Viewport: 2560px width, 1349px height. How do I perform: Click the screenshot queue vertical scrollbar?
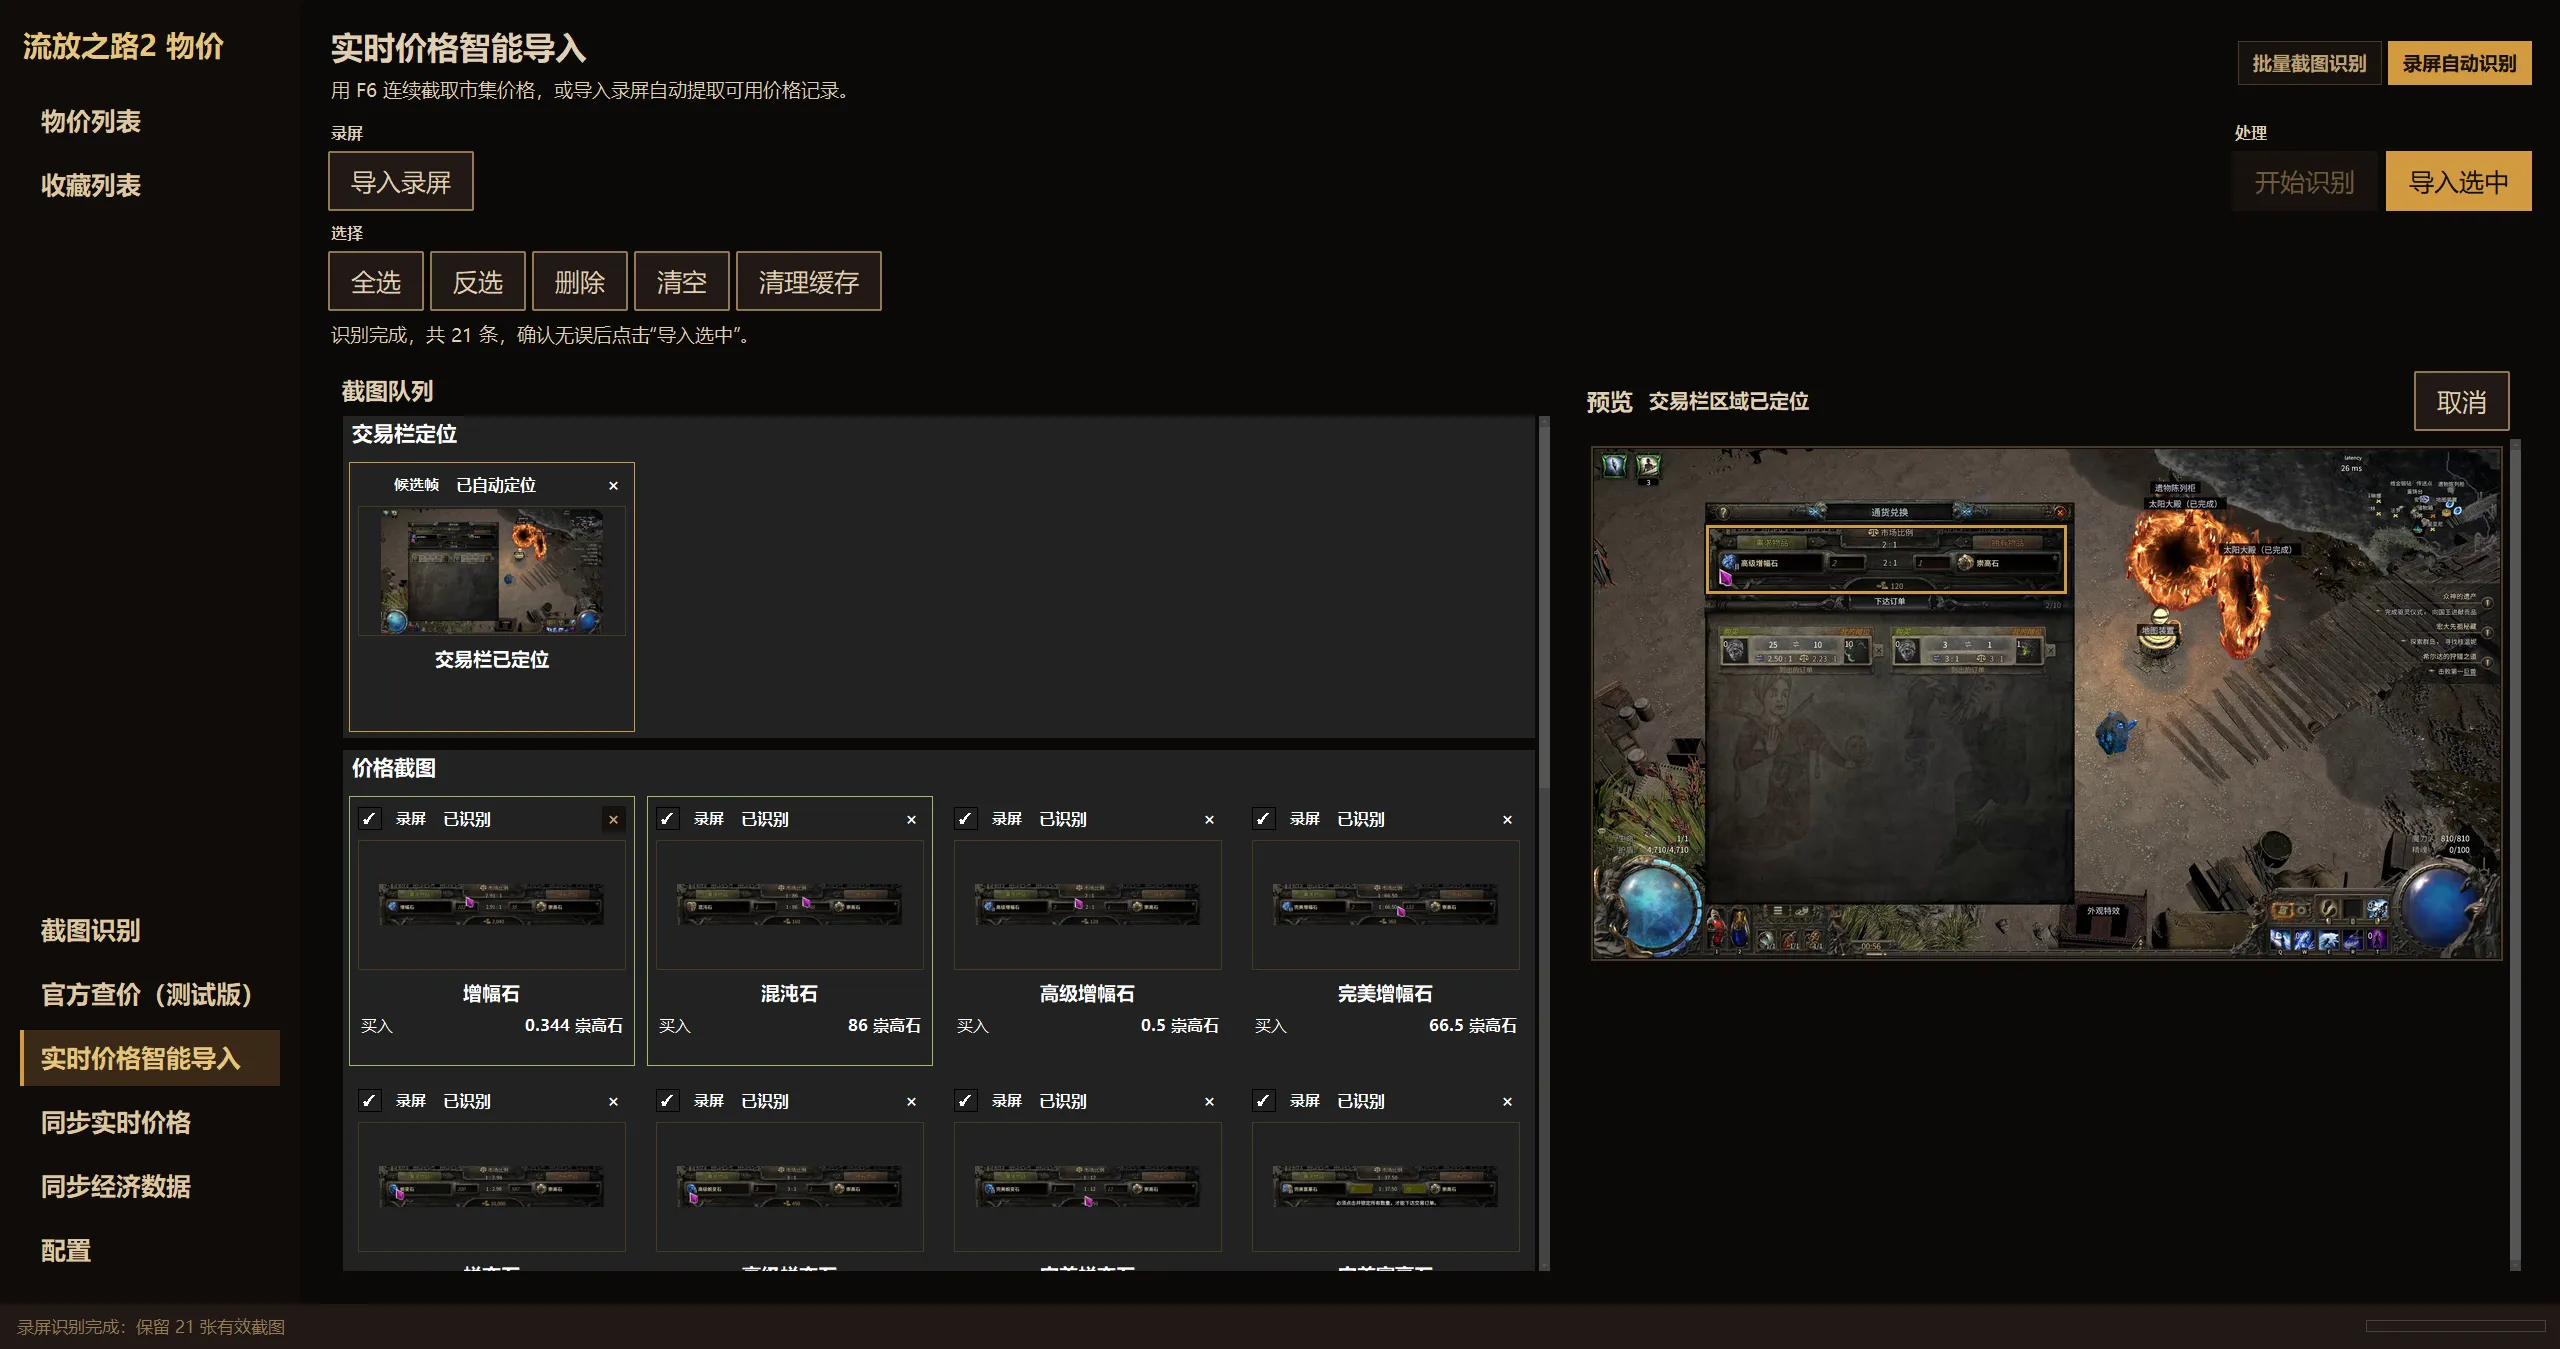(1544, 843)
